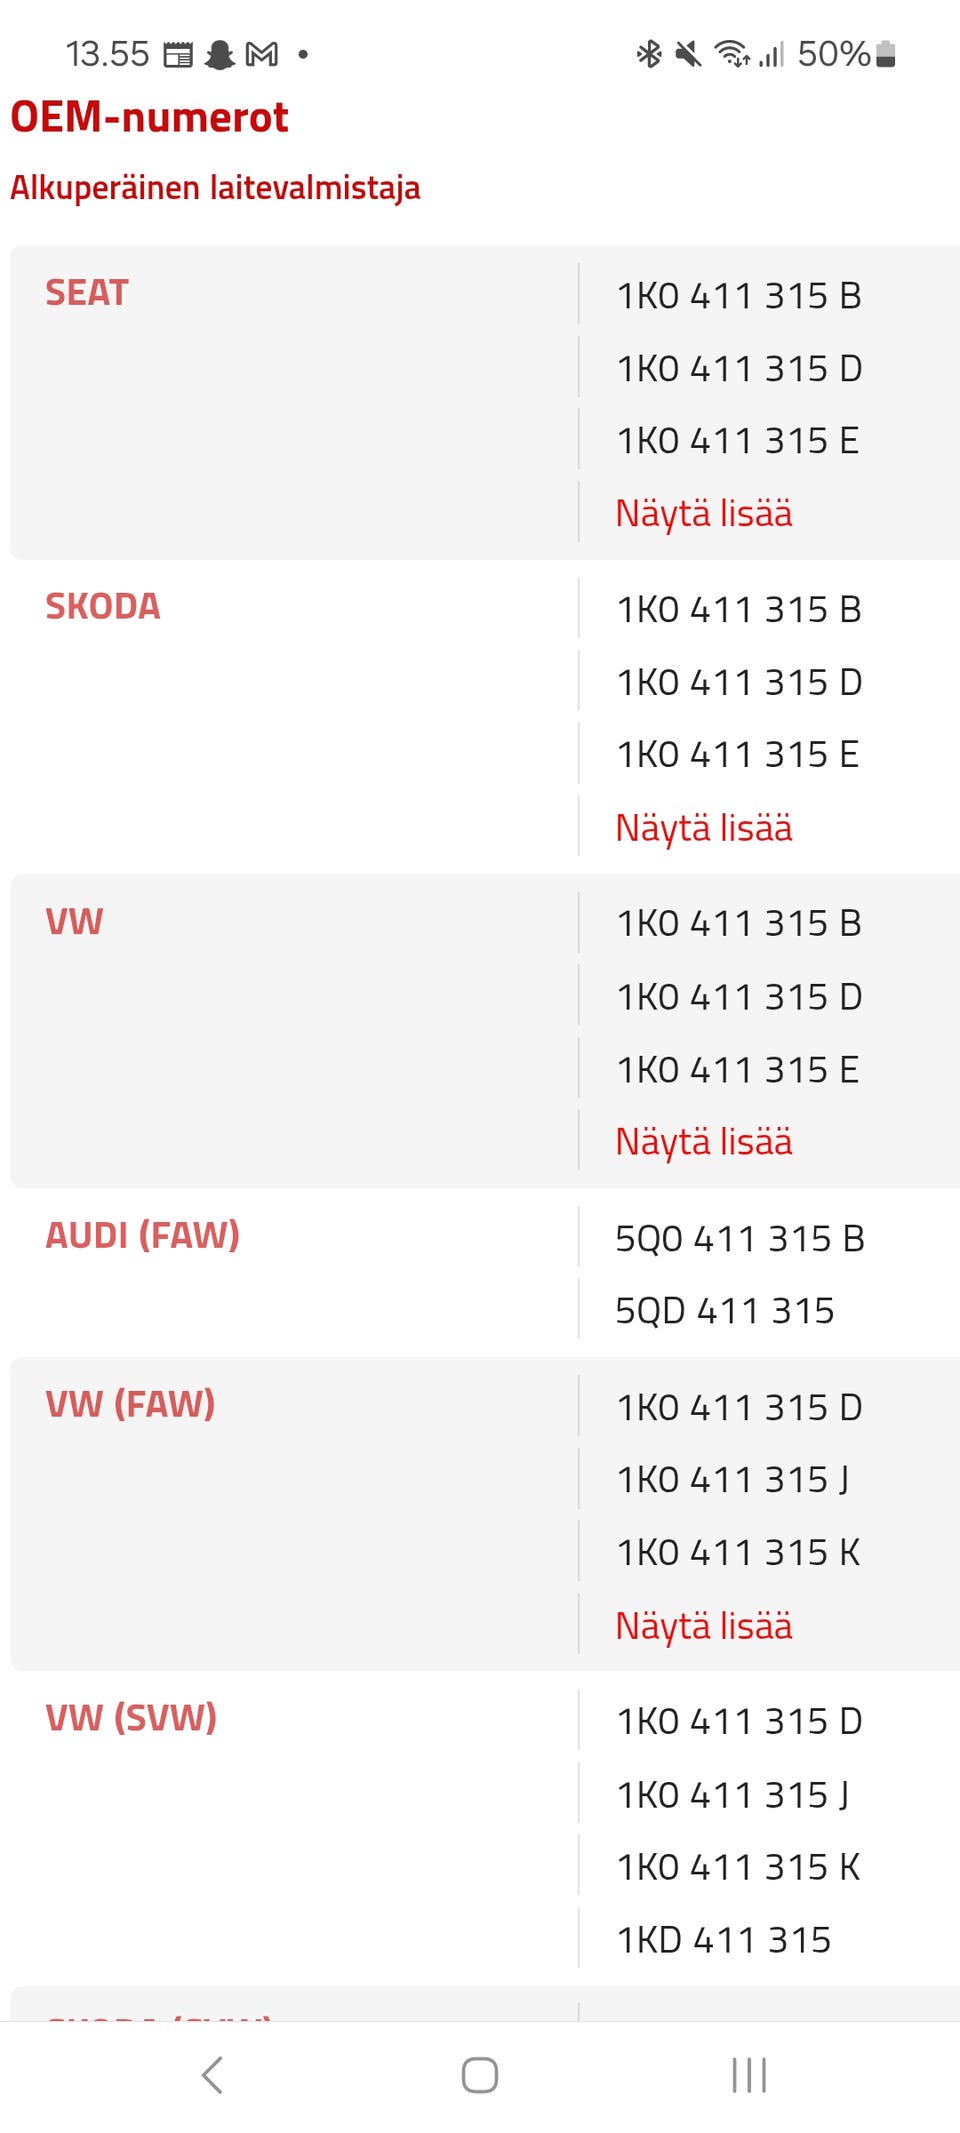Select VW (FAW) number 1K0 411 315 J
This screenshot has height=2133, width=960.
(733, 1480)
